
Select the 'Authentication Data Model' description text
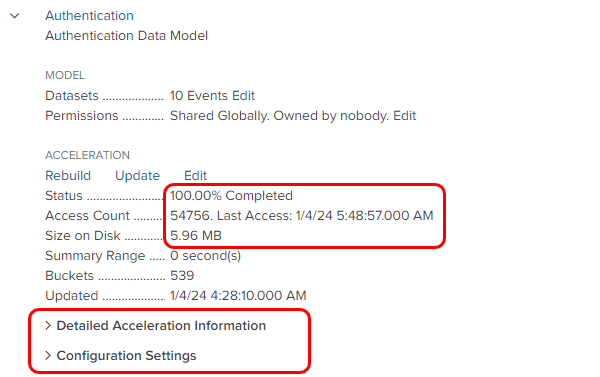pos(127,36)
